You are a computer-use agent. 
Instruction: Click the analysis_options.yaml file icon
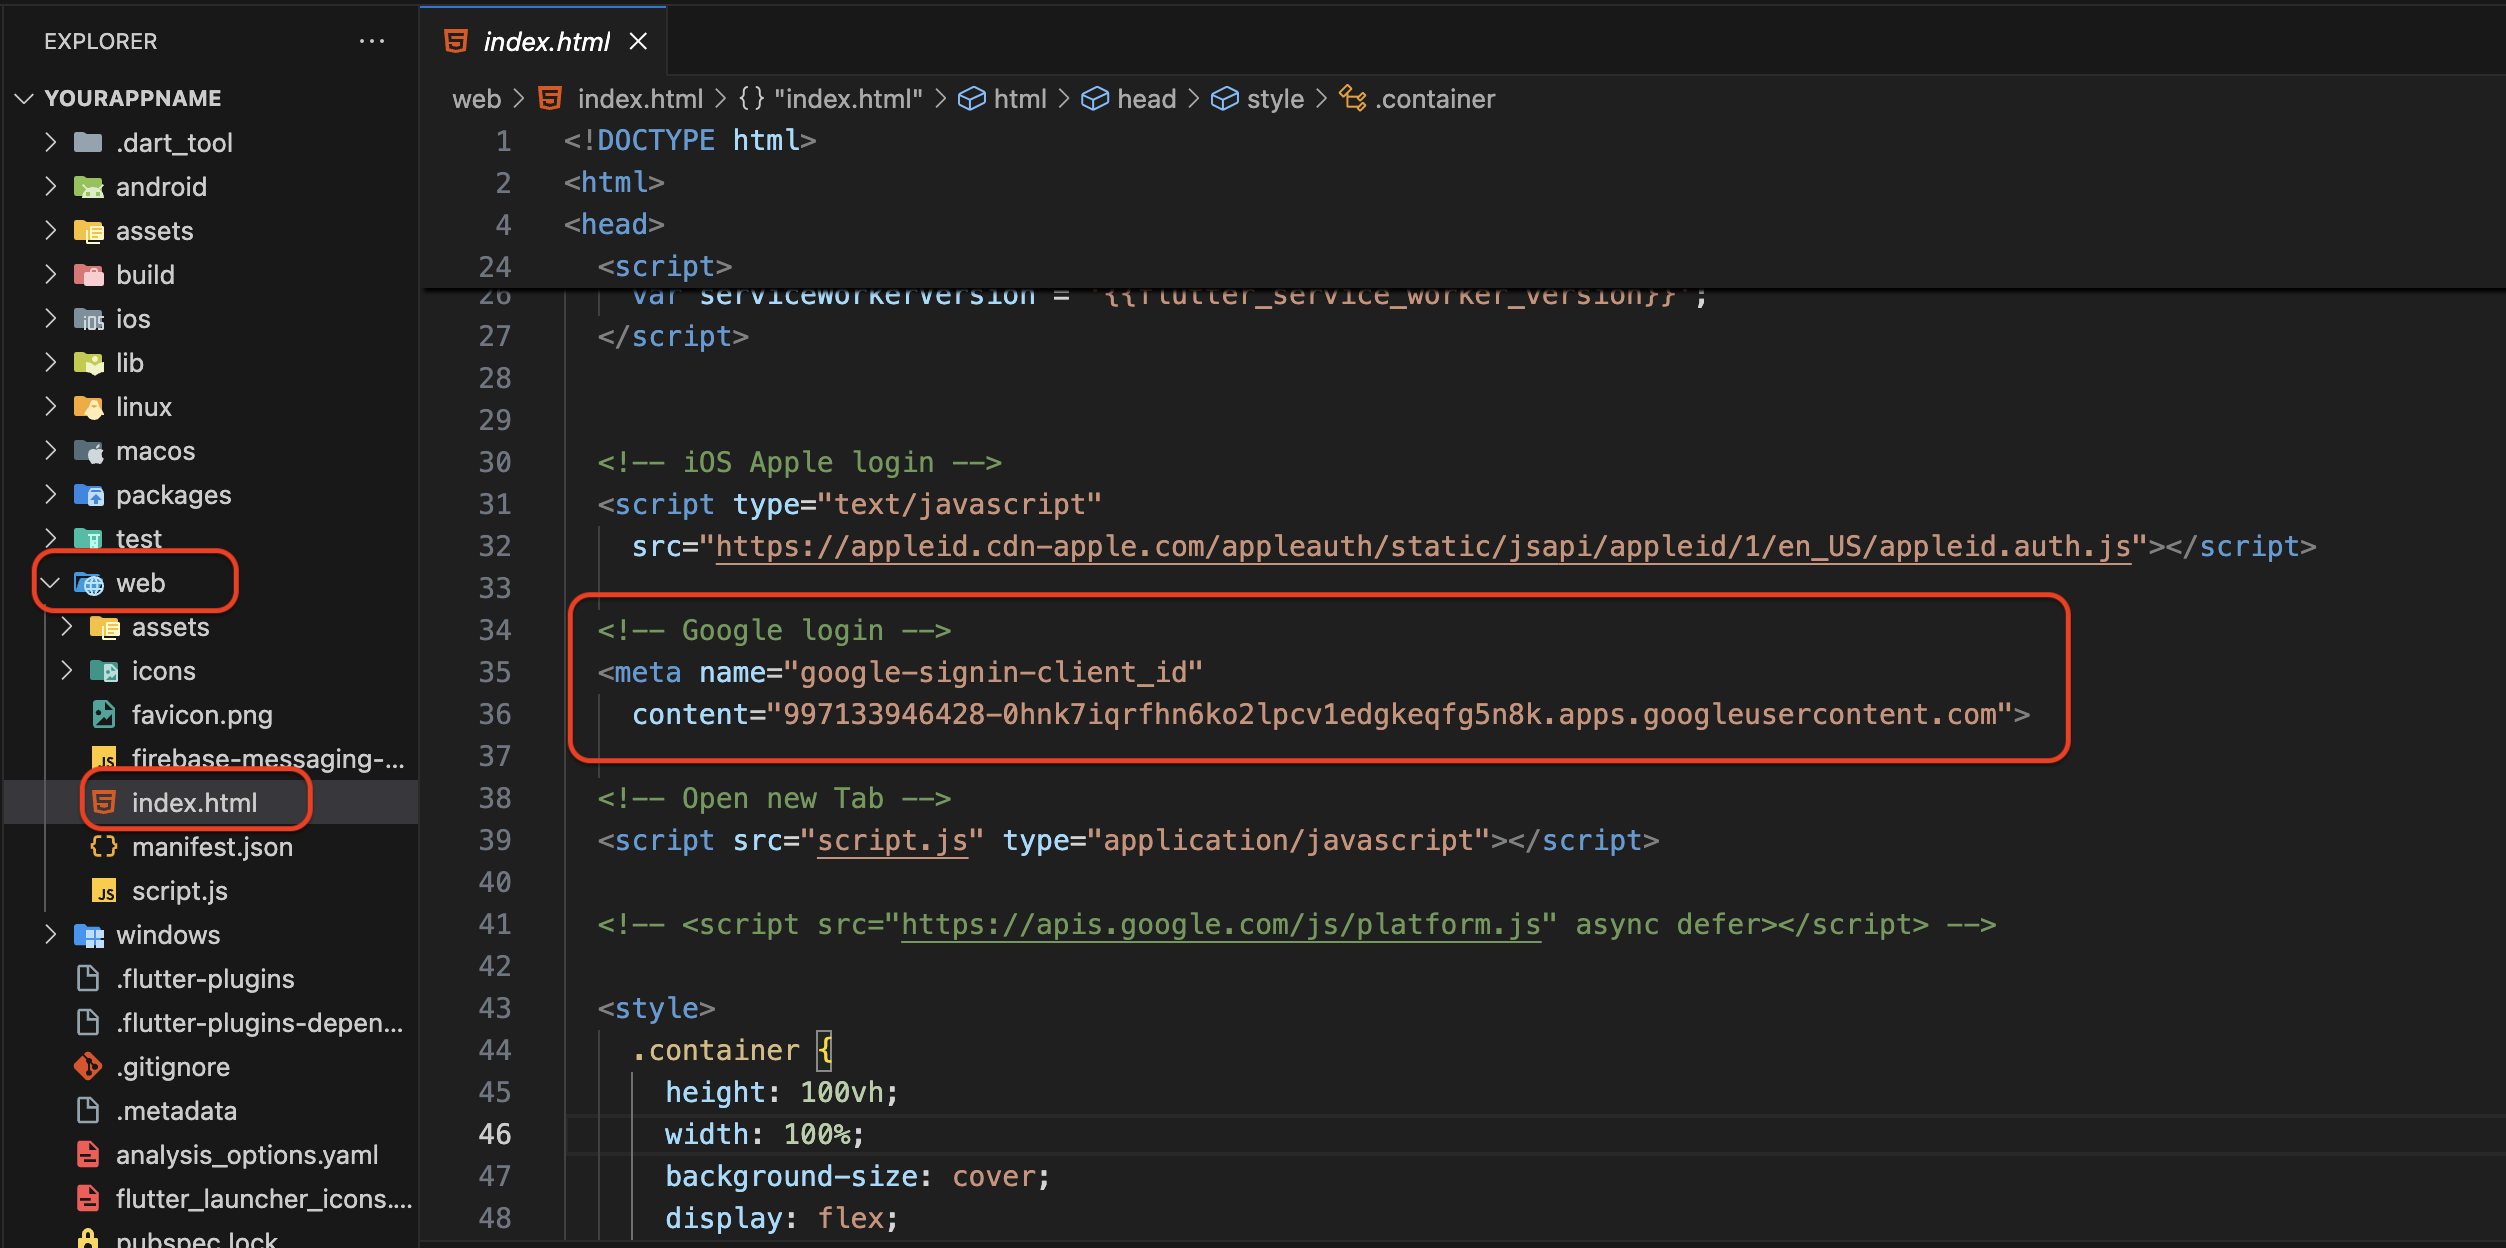pos(88,1155)
